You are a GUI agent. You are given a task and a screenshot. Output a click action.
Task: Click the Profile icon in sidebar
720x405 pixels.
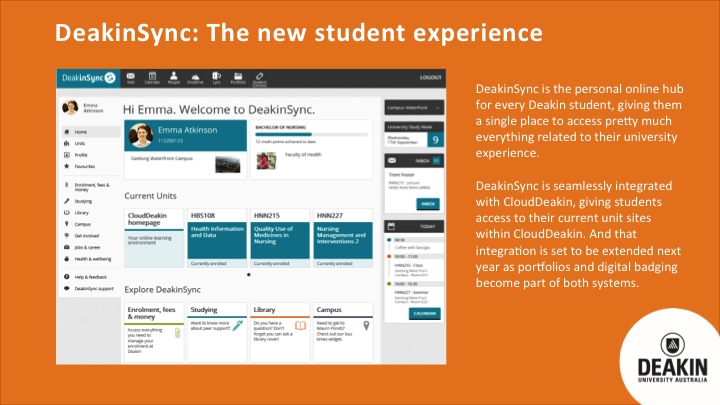(67, 155)
